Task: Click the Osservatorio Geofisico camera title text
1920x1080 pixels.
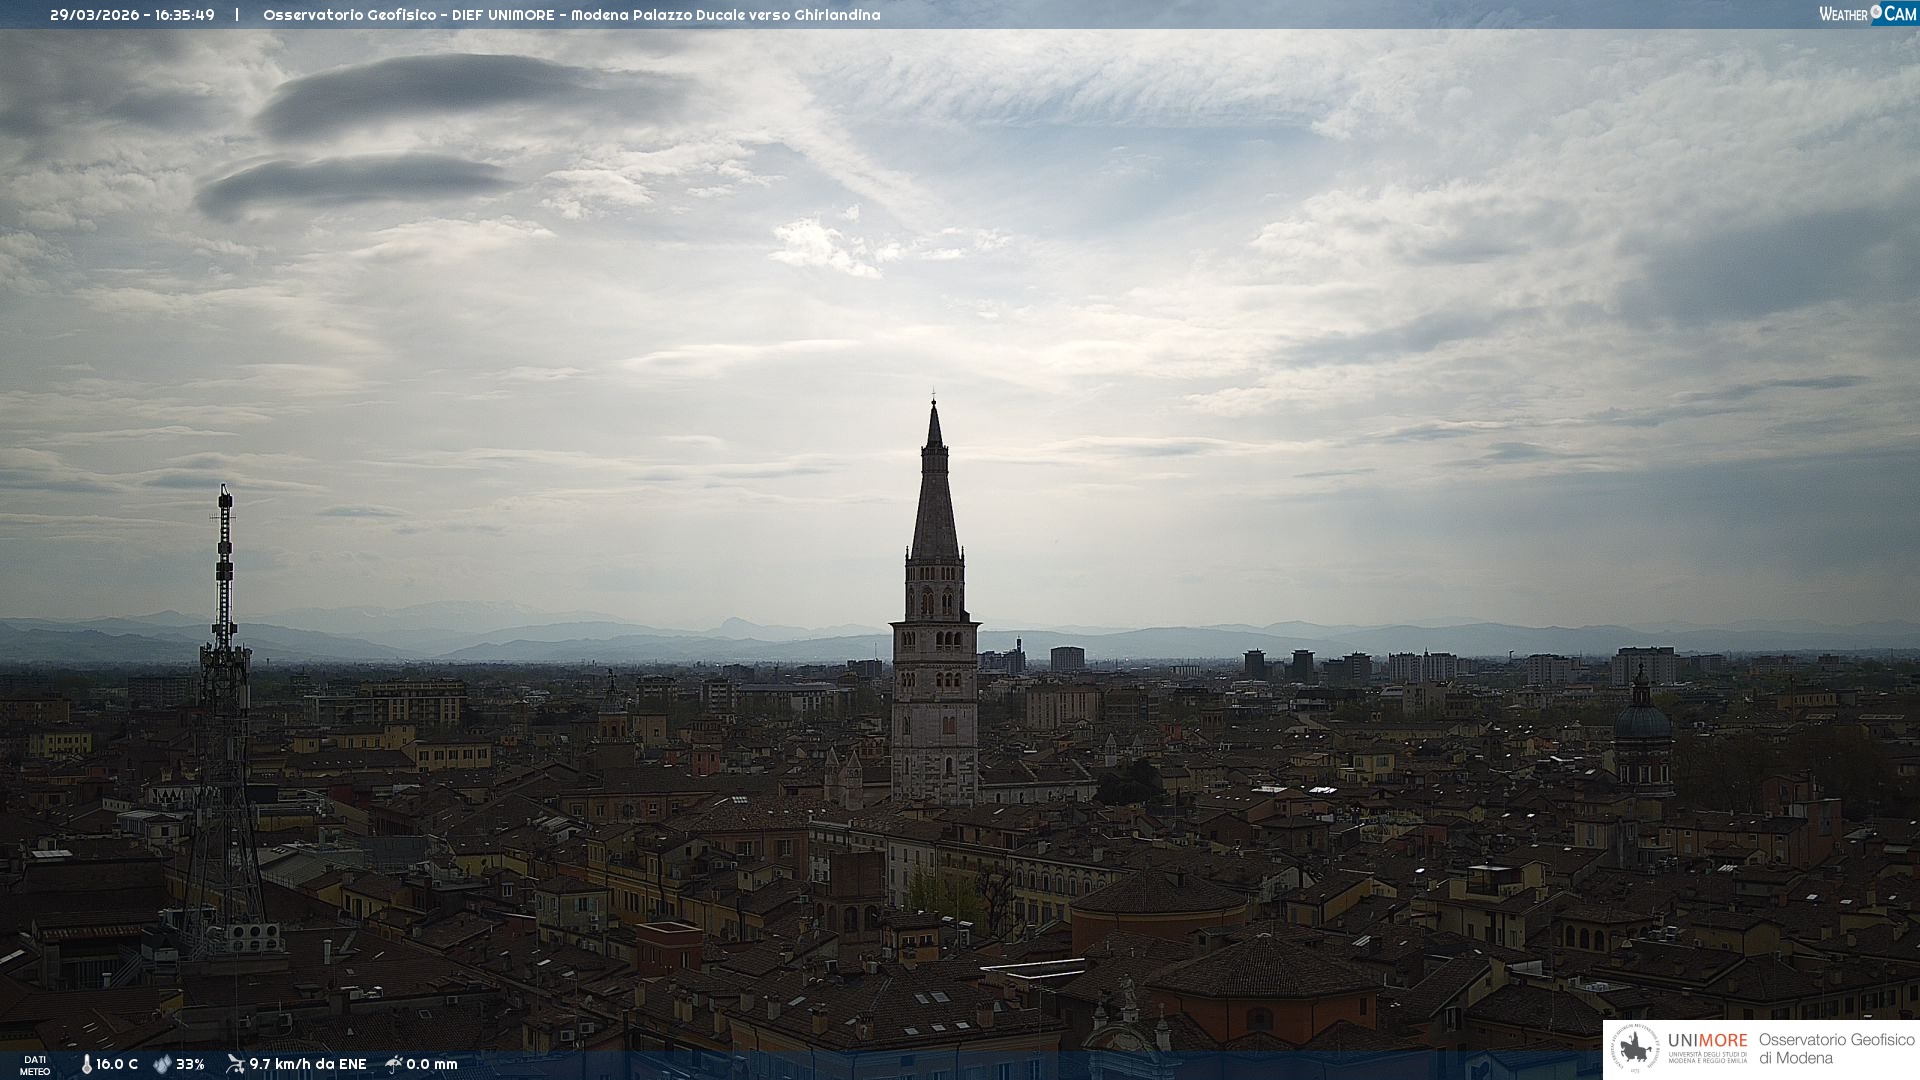Action: point(571,15)
